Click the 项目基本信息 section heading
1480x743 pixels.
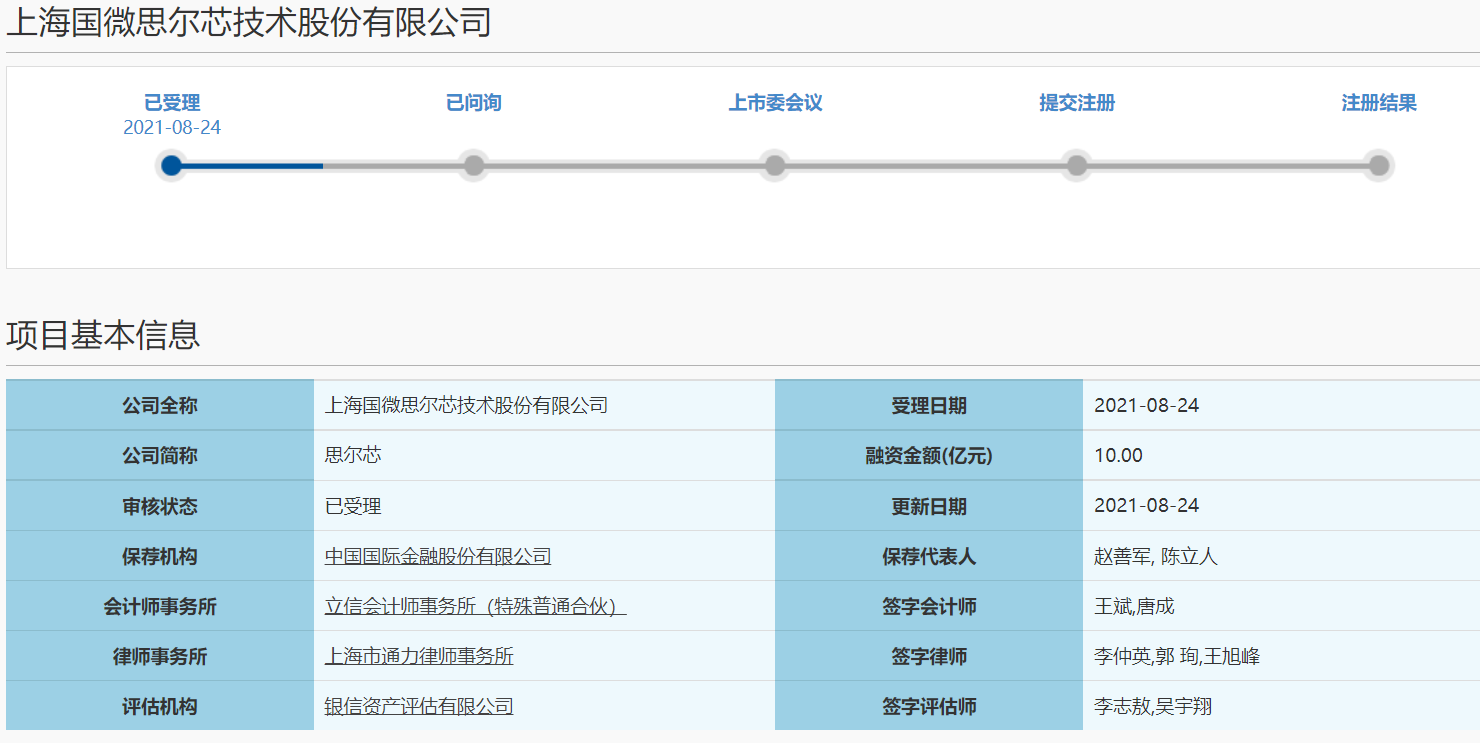103,335
